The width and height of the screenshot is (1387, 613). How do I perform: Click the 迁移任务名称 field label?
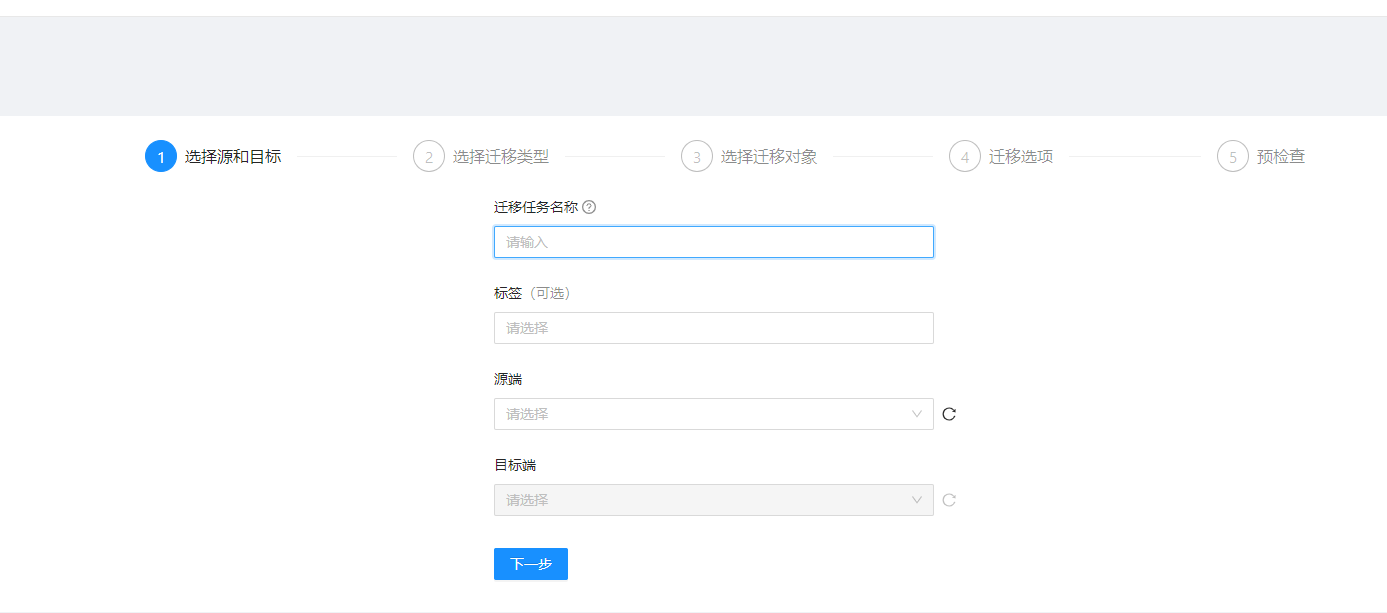(536, 208)
